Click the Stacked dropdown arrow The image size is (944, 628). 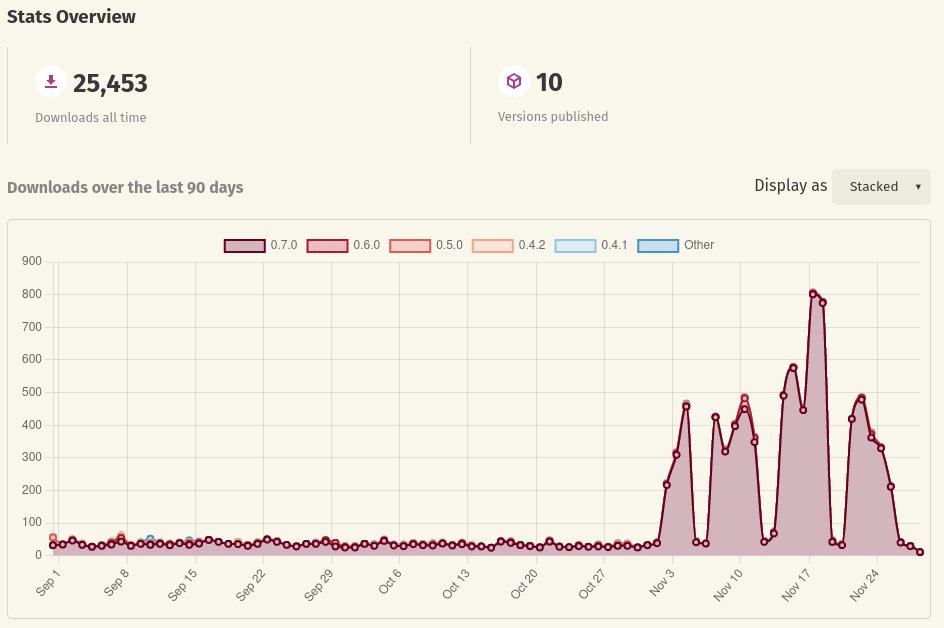coord(917,187)
